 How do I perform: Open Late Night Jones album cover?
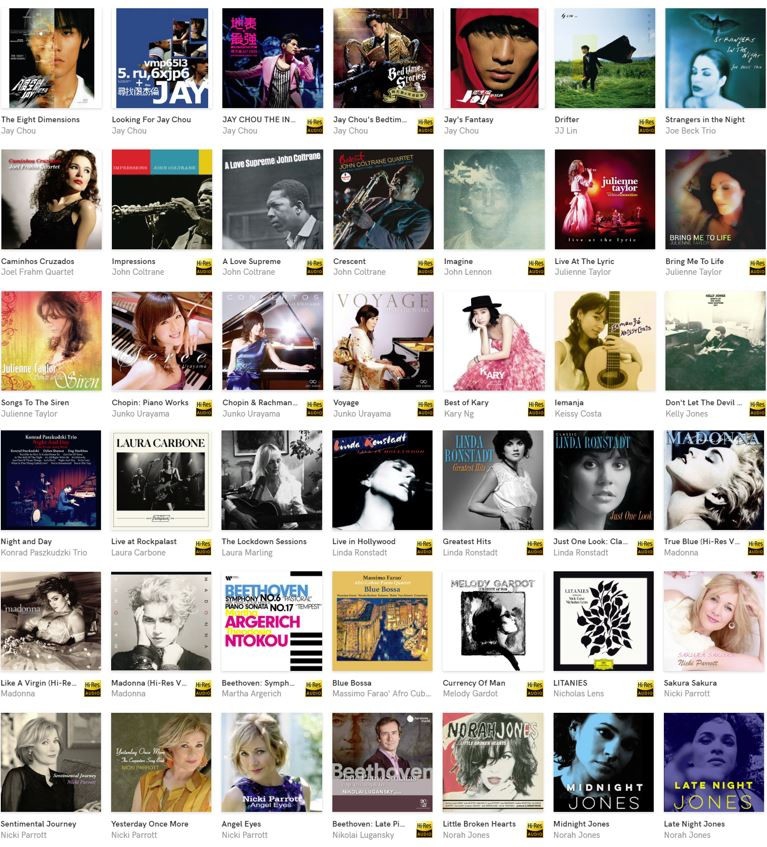(714, 762)
